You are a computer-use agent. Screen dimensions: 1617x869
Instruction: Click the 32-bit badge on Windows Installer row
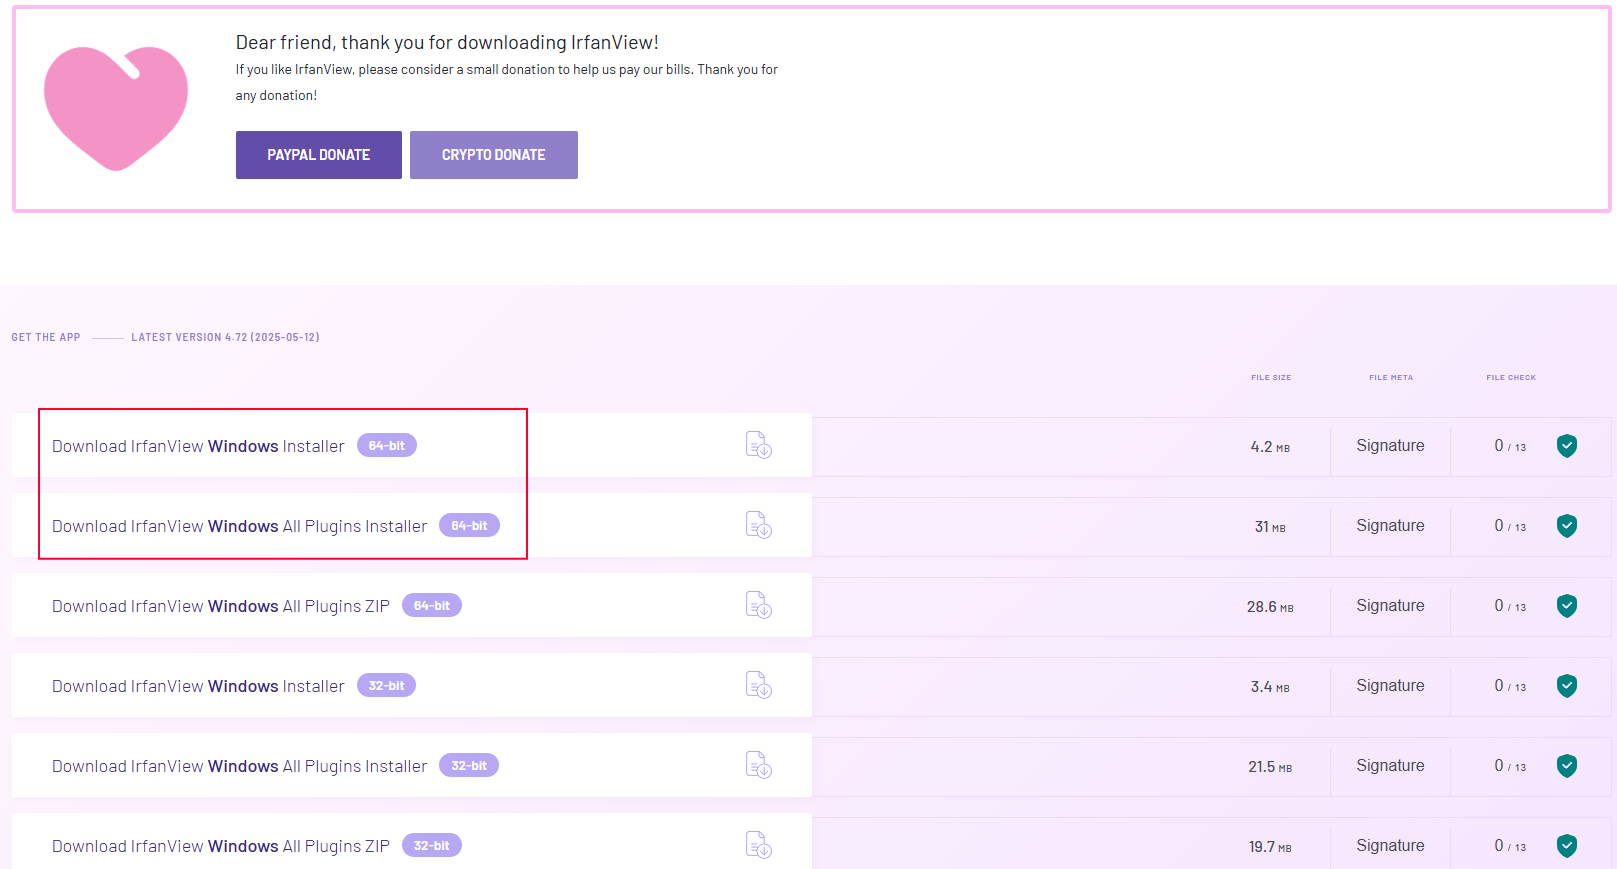coord(386,685)
